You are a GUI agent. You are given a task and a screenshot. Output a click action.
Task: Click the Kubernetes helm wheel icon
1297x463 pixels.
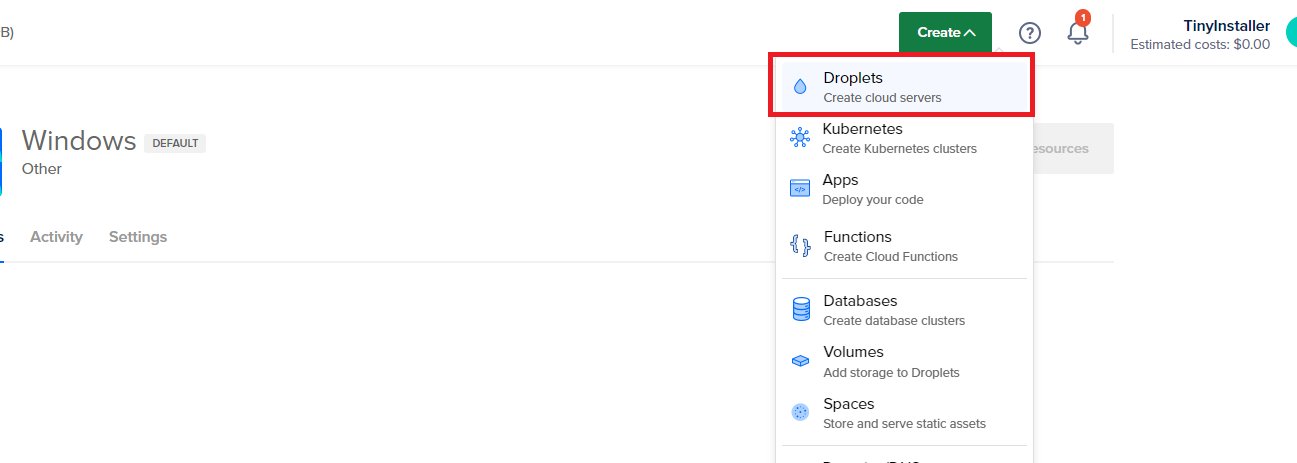click(799, 138)
